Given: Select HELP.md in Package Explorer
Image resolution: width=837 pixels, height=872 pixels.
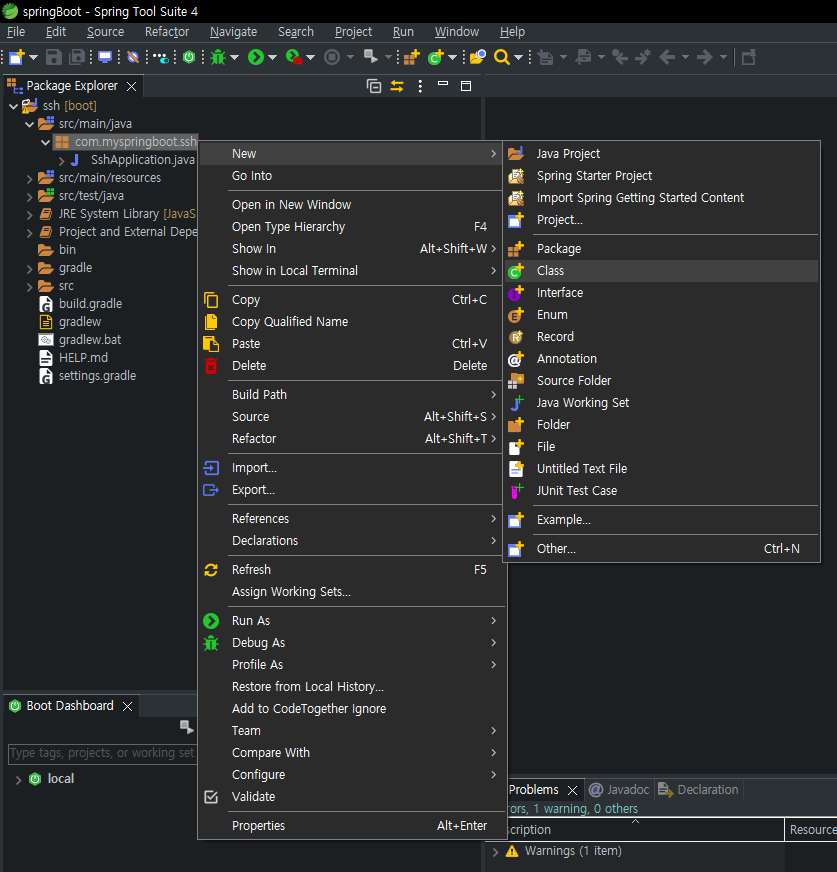Looking at the screenshot, I should (73, 358).
